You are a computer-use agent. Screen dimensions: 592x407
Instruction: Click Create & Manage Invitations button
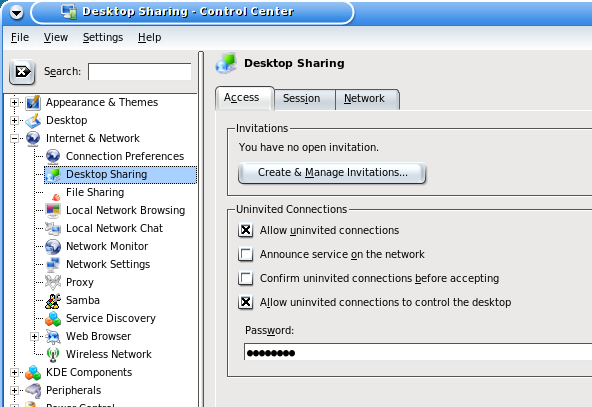point(332,173)
